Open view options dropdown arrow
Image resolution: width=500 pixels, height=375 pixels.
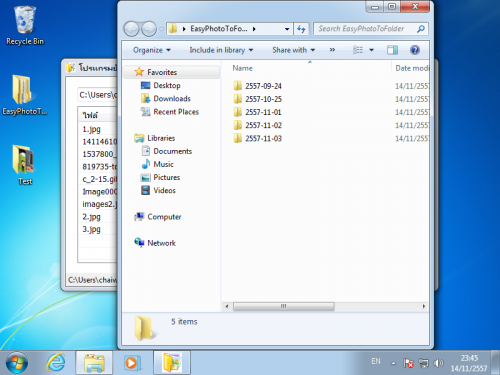coord(371,50)
